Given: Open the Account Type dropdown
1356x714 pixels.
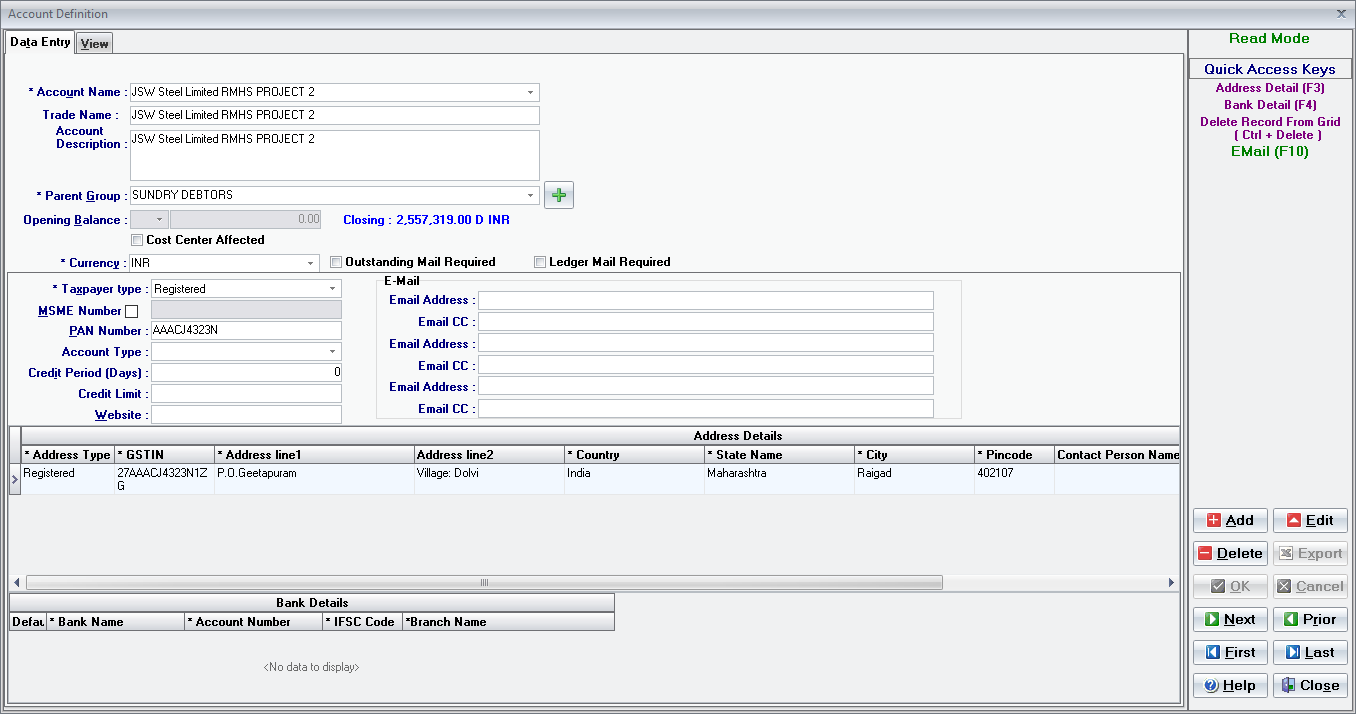Looking at the screenshot, I should point(333,352).
